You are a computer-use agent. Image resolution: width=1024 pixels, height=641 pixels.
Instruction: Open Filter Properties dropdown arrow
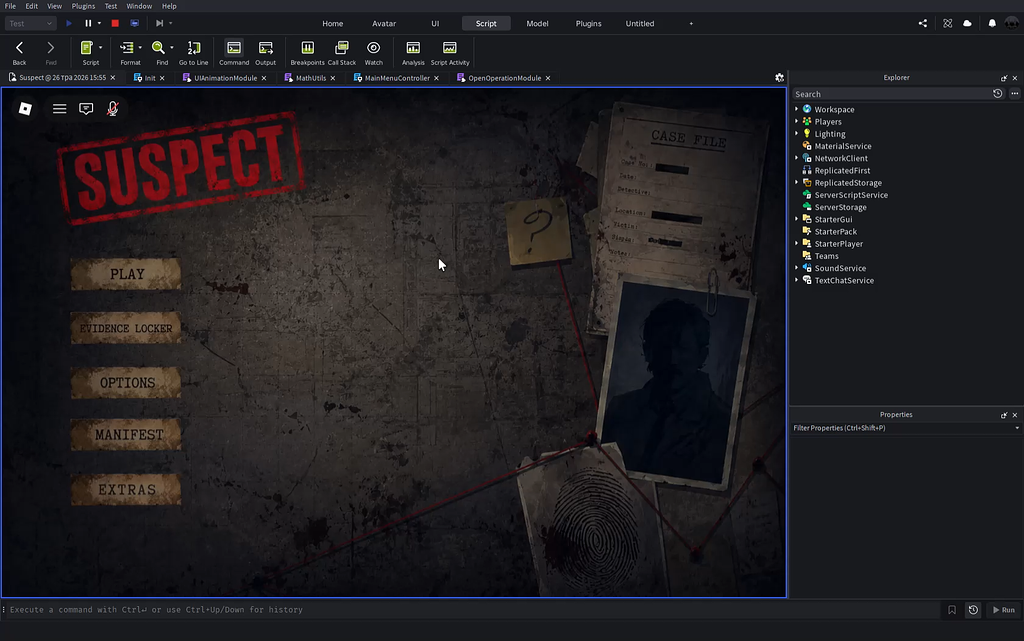(1016, 428)
